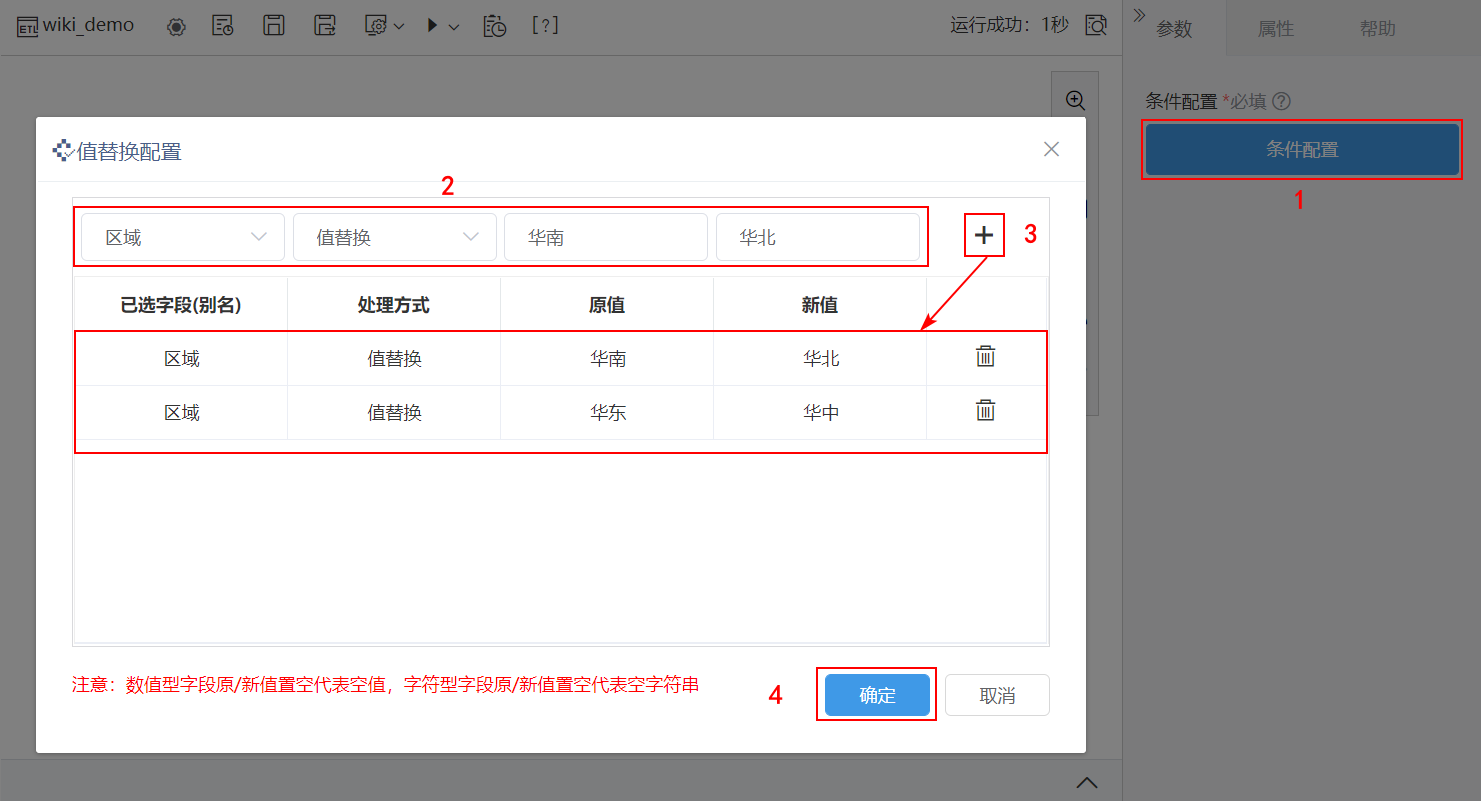Click the wiki_demo title text

click(x=88, y=25)
